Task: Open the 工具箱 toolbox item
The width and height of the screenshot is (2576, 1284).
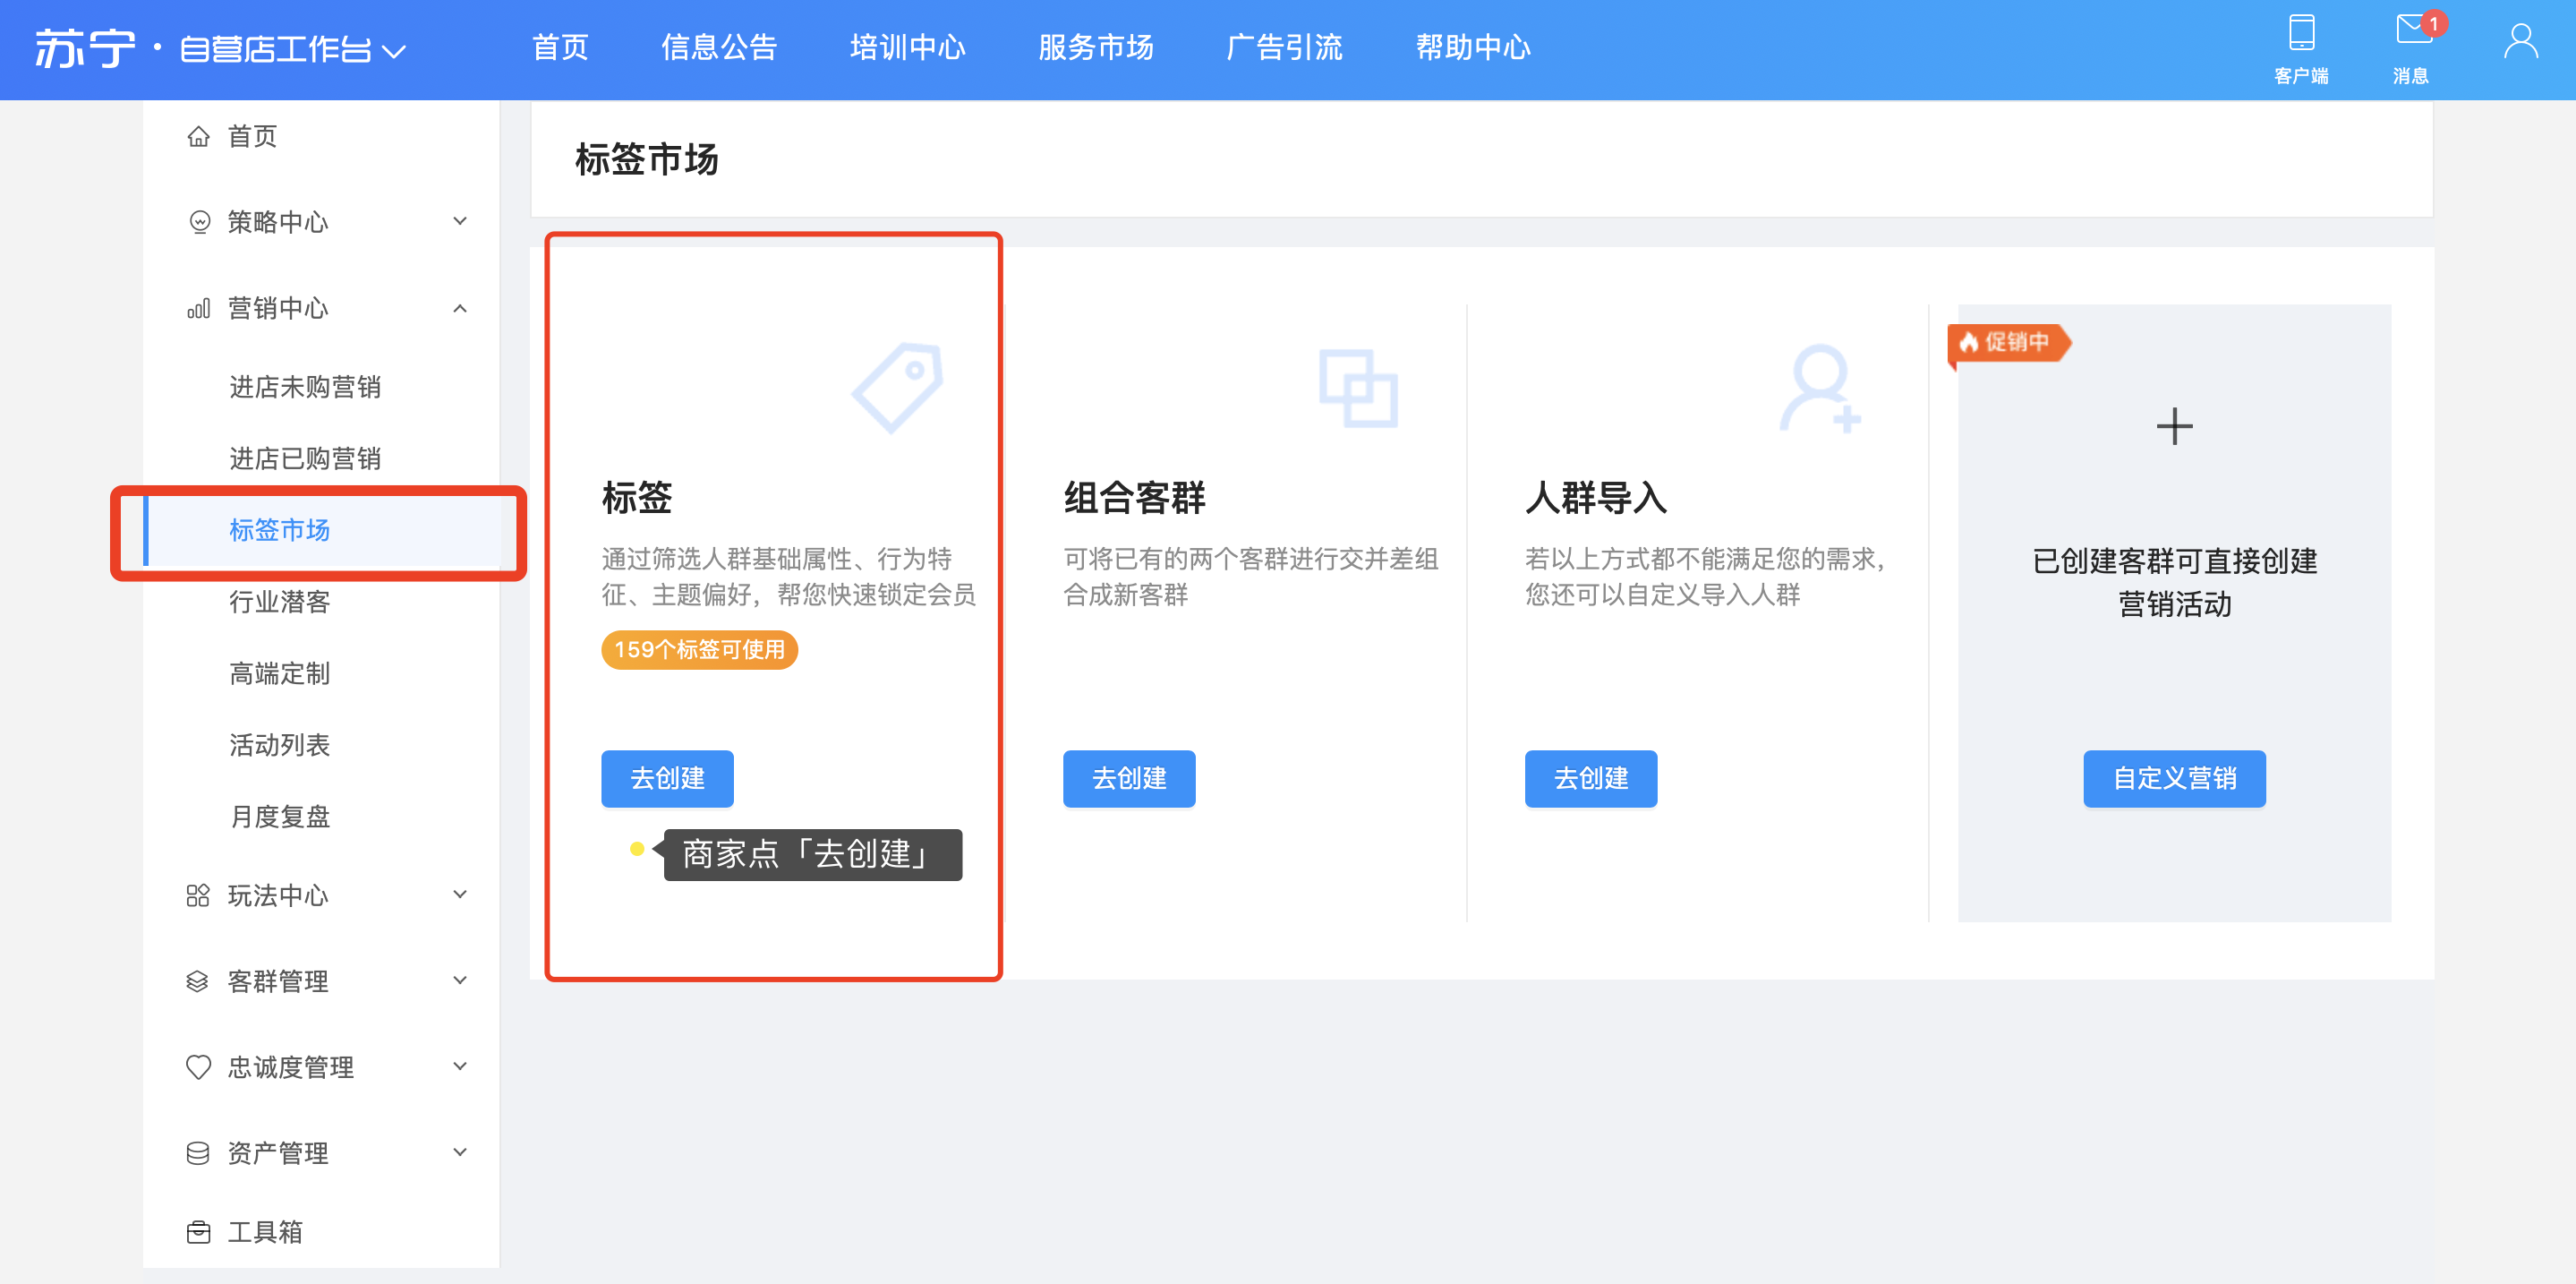Action: pyautogui.click(x=265, y=1232)
